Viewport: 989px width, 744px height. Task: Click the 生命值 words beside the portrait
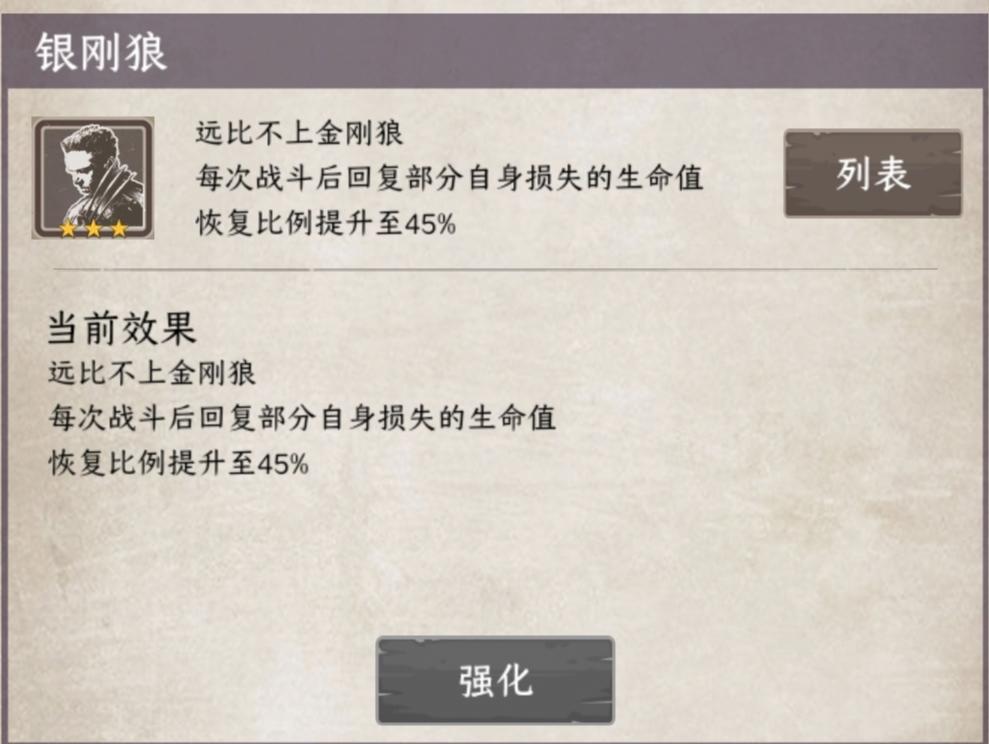tap(665, 178)
